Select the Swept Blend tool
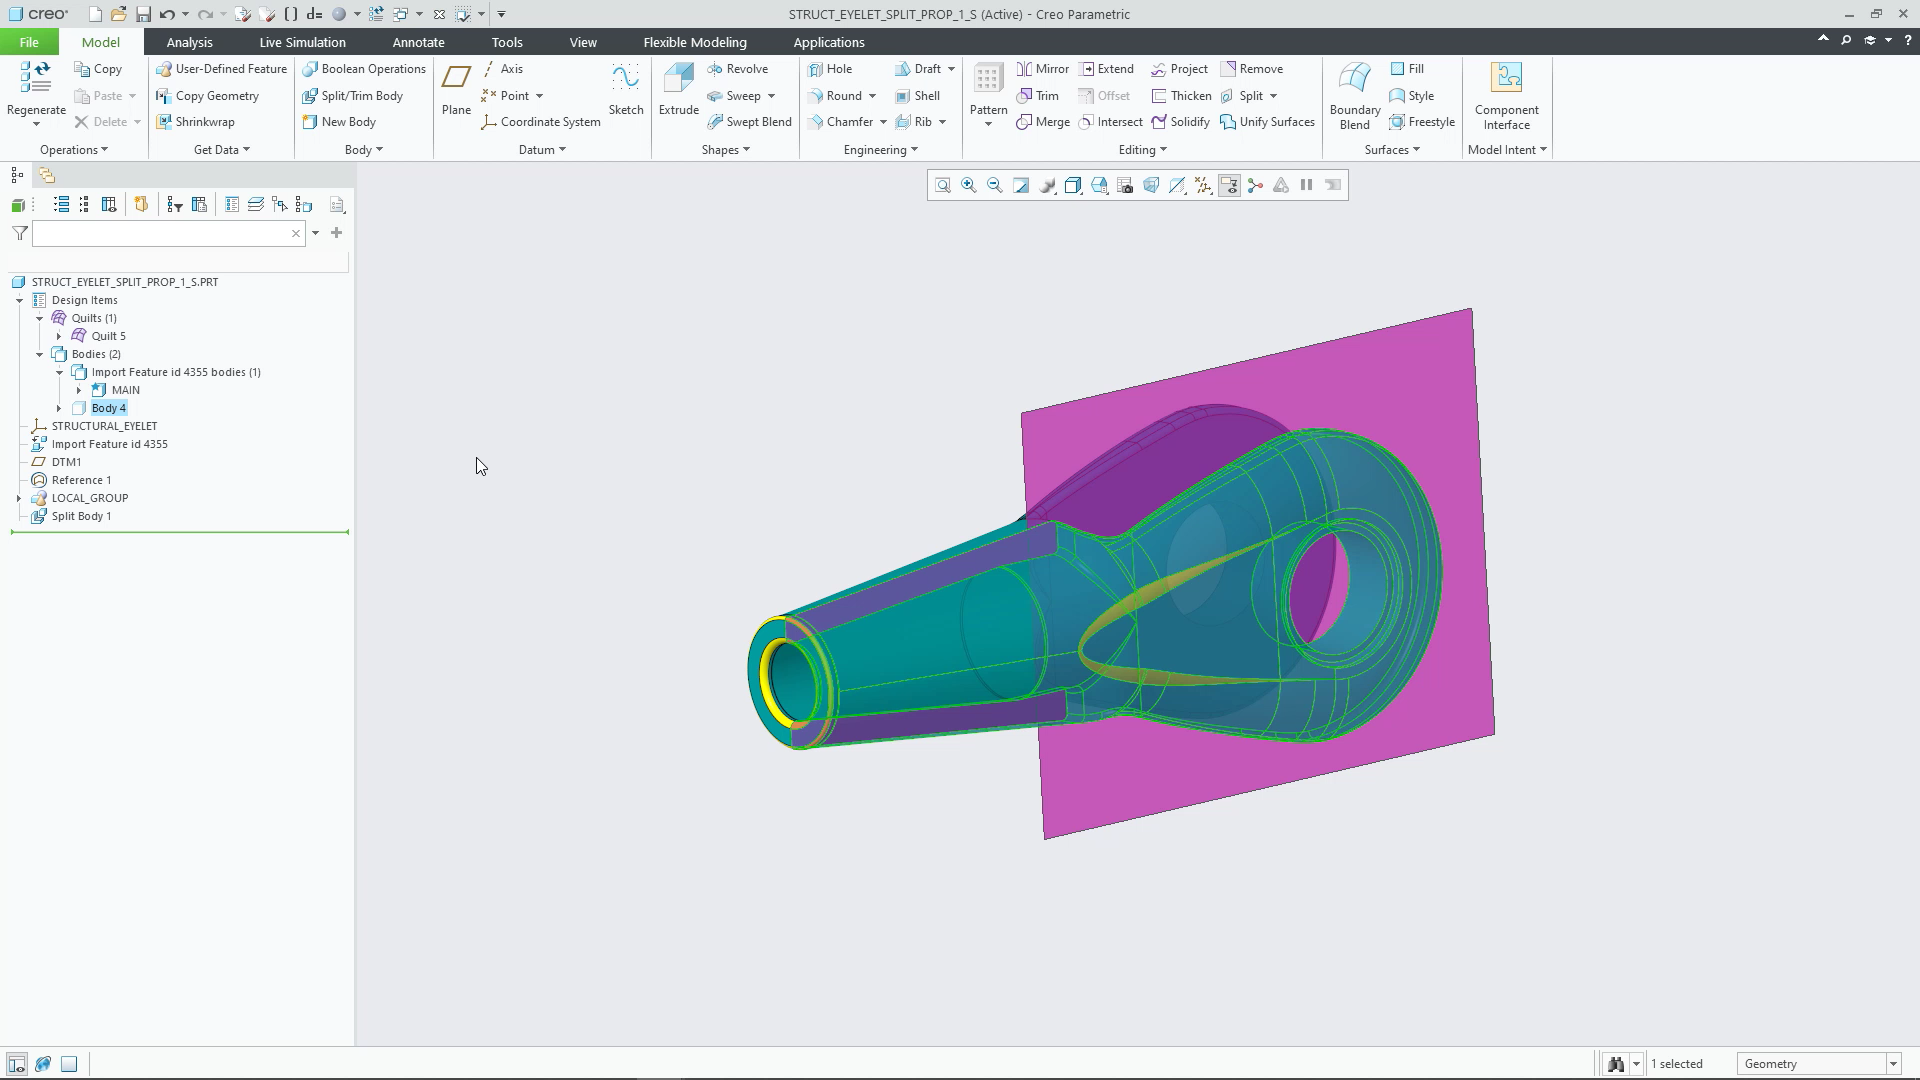Screen dimensions: 1920x1080 pos(749,122)
